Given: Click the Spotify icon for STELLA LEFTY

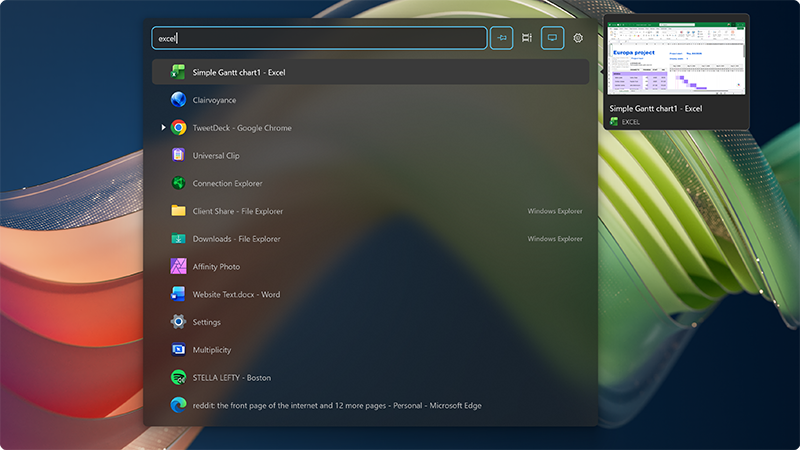Looking at the screenshot, I should click(x=178, y=378).
